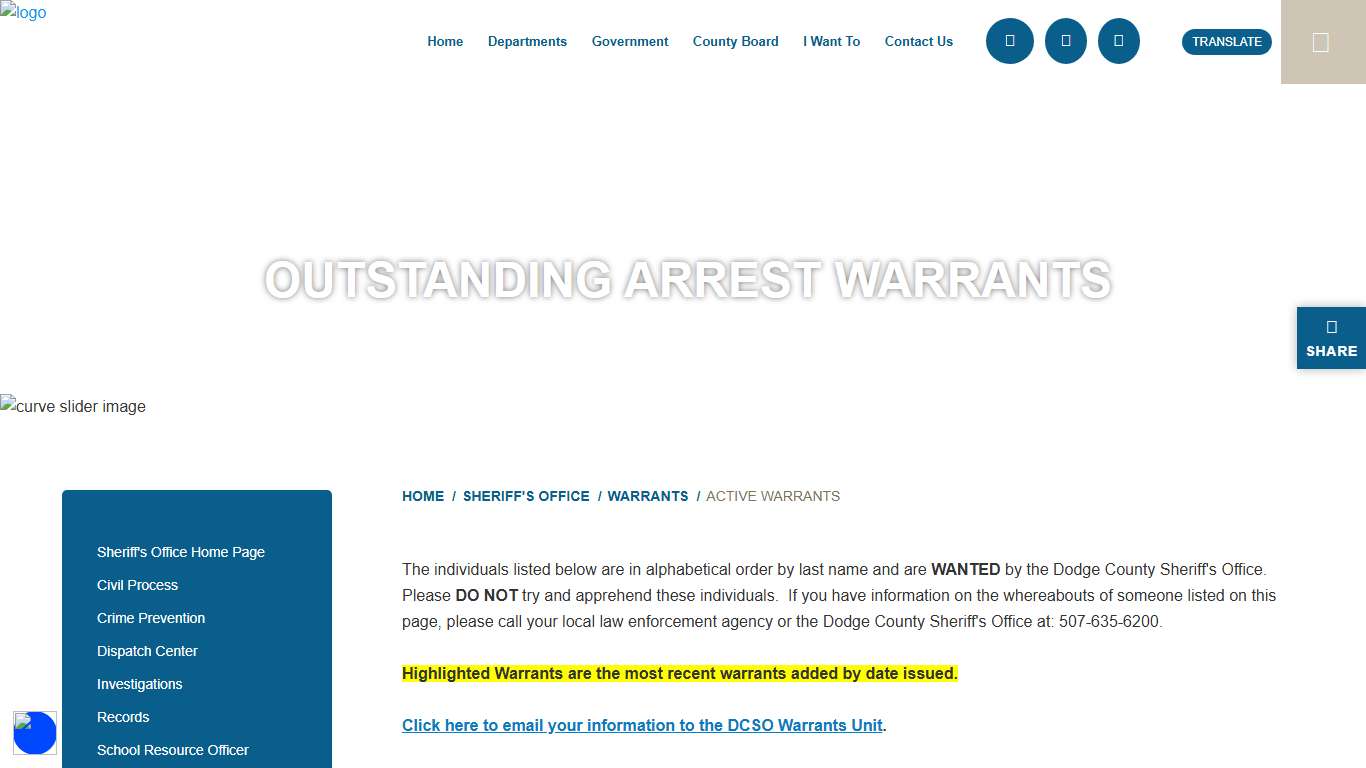This screenshot has height=768, width=1366.
Task: Click the email DCSO Warrants Unit link
Action: click(x=642, y=726)
